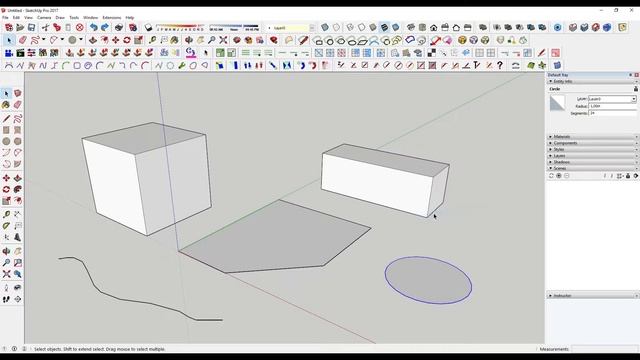The image size is (640, 360).
Task: Activate the Orbit tool in left toolbar
Action: click(x=6, y=251)
